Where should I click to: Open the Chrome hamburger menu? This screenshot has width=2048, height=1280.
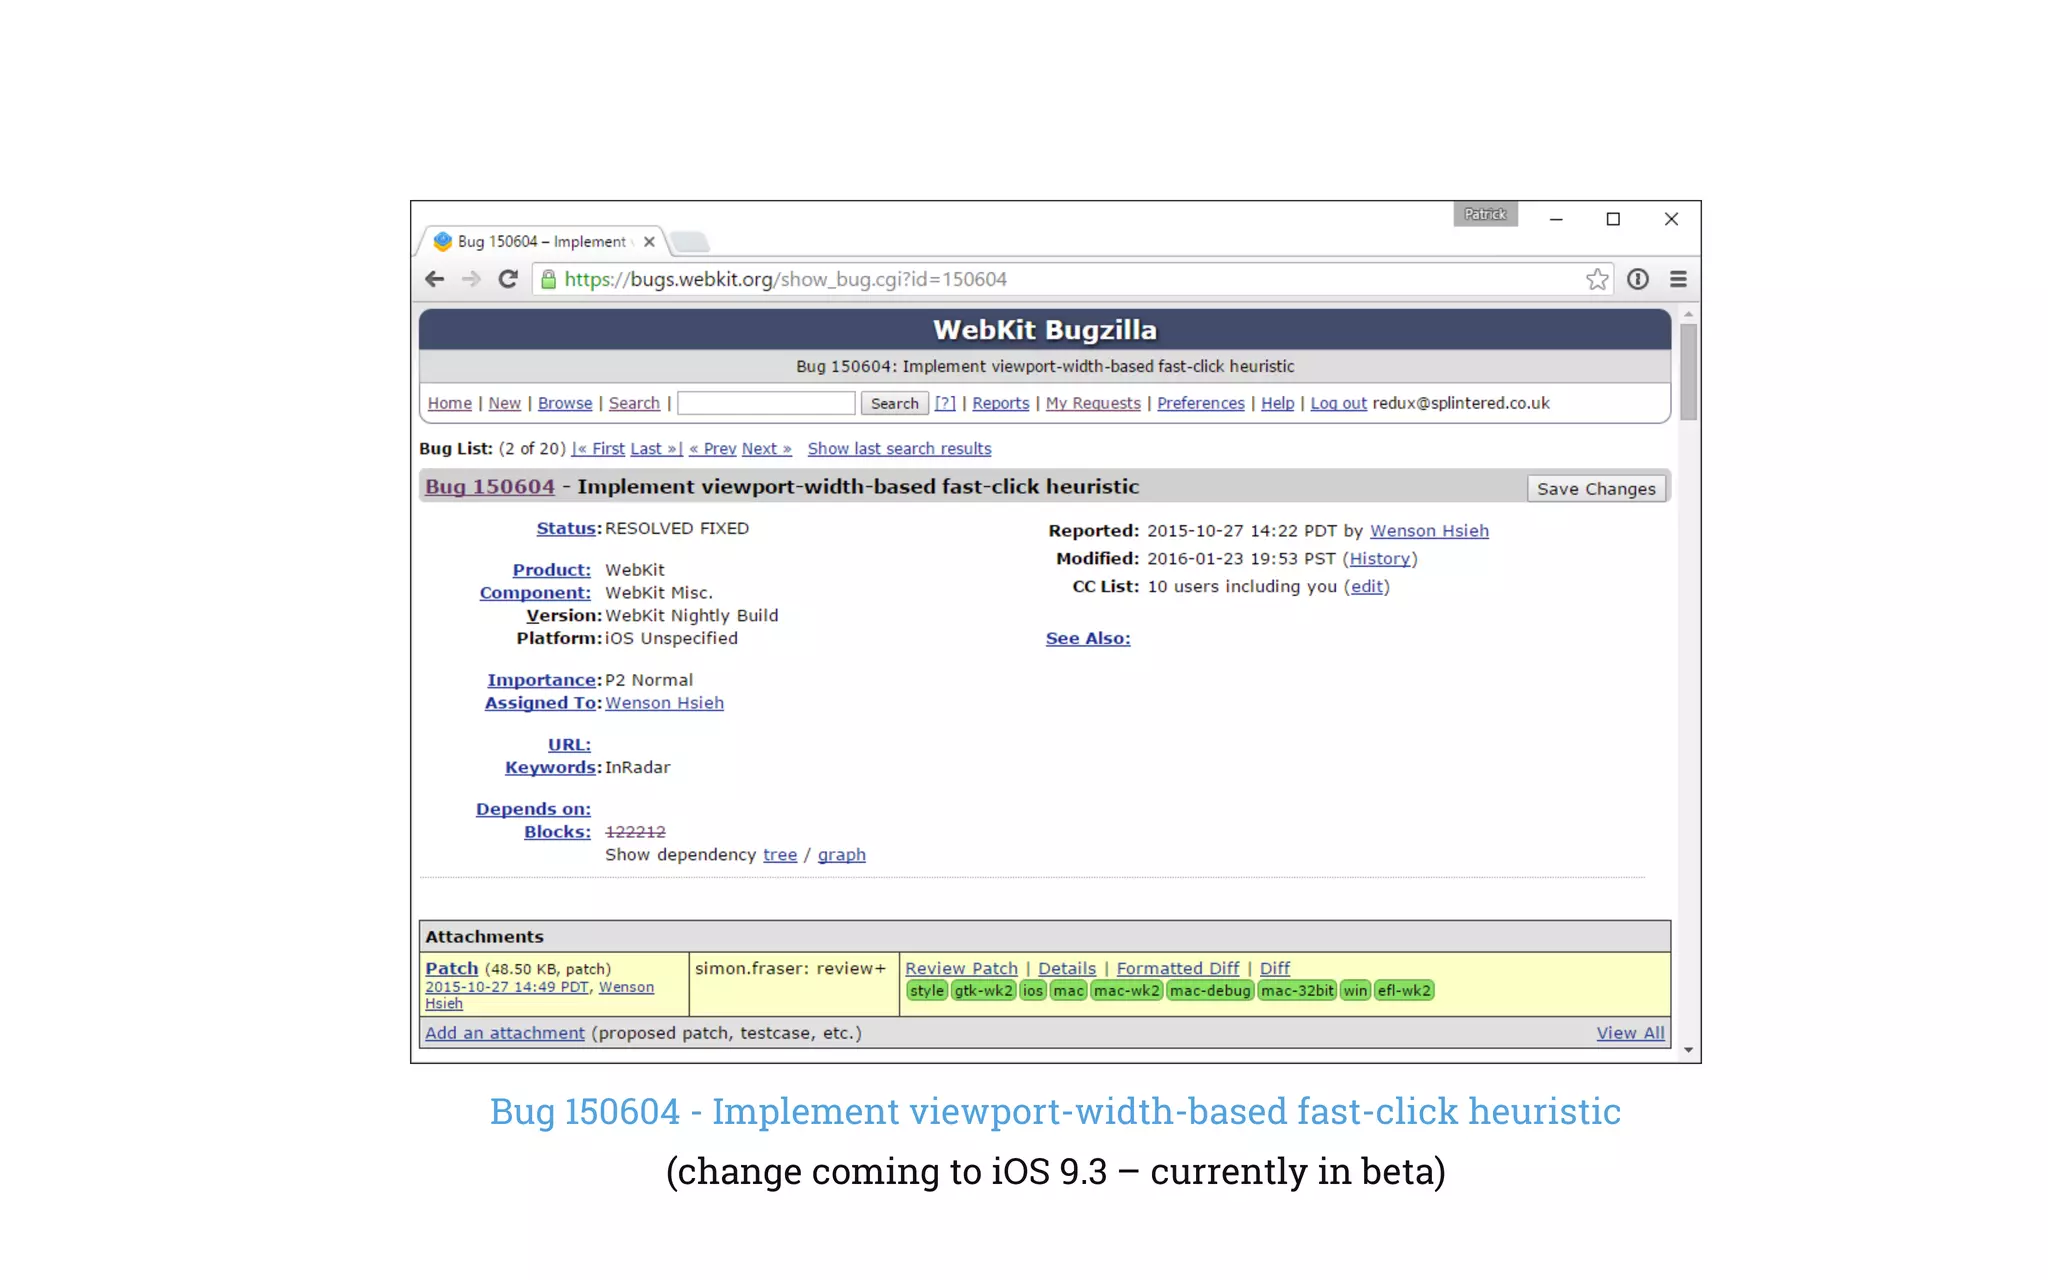click(1678, 279)
